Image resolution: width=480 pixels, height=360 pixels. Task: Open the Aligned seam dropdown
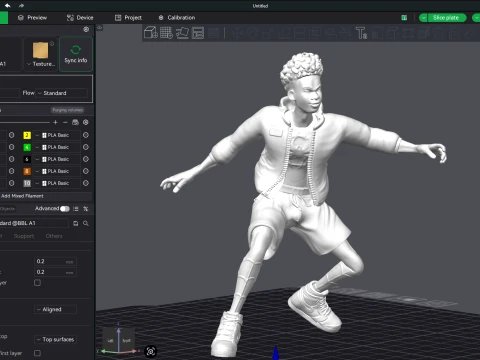click(55, 309)
